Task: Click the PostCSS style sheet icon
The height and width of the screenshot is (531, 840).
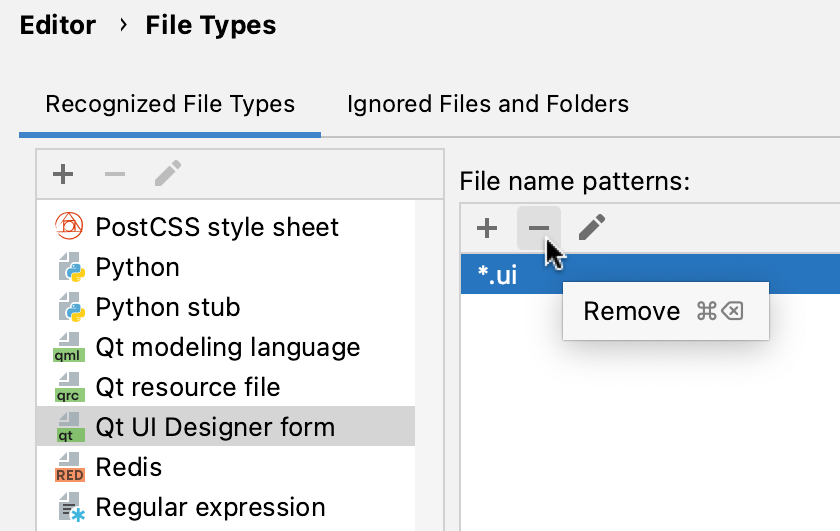Action: 70,227
